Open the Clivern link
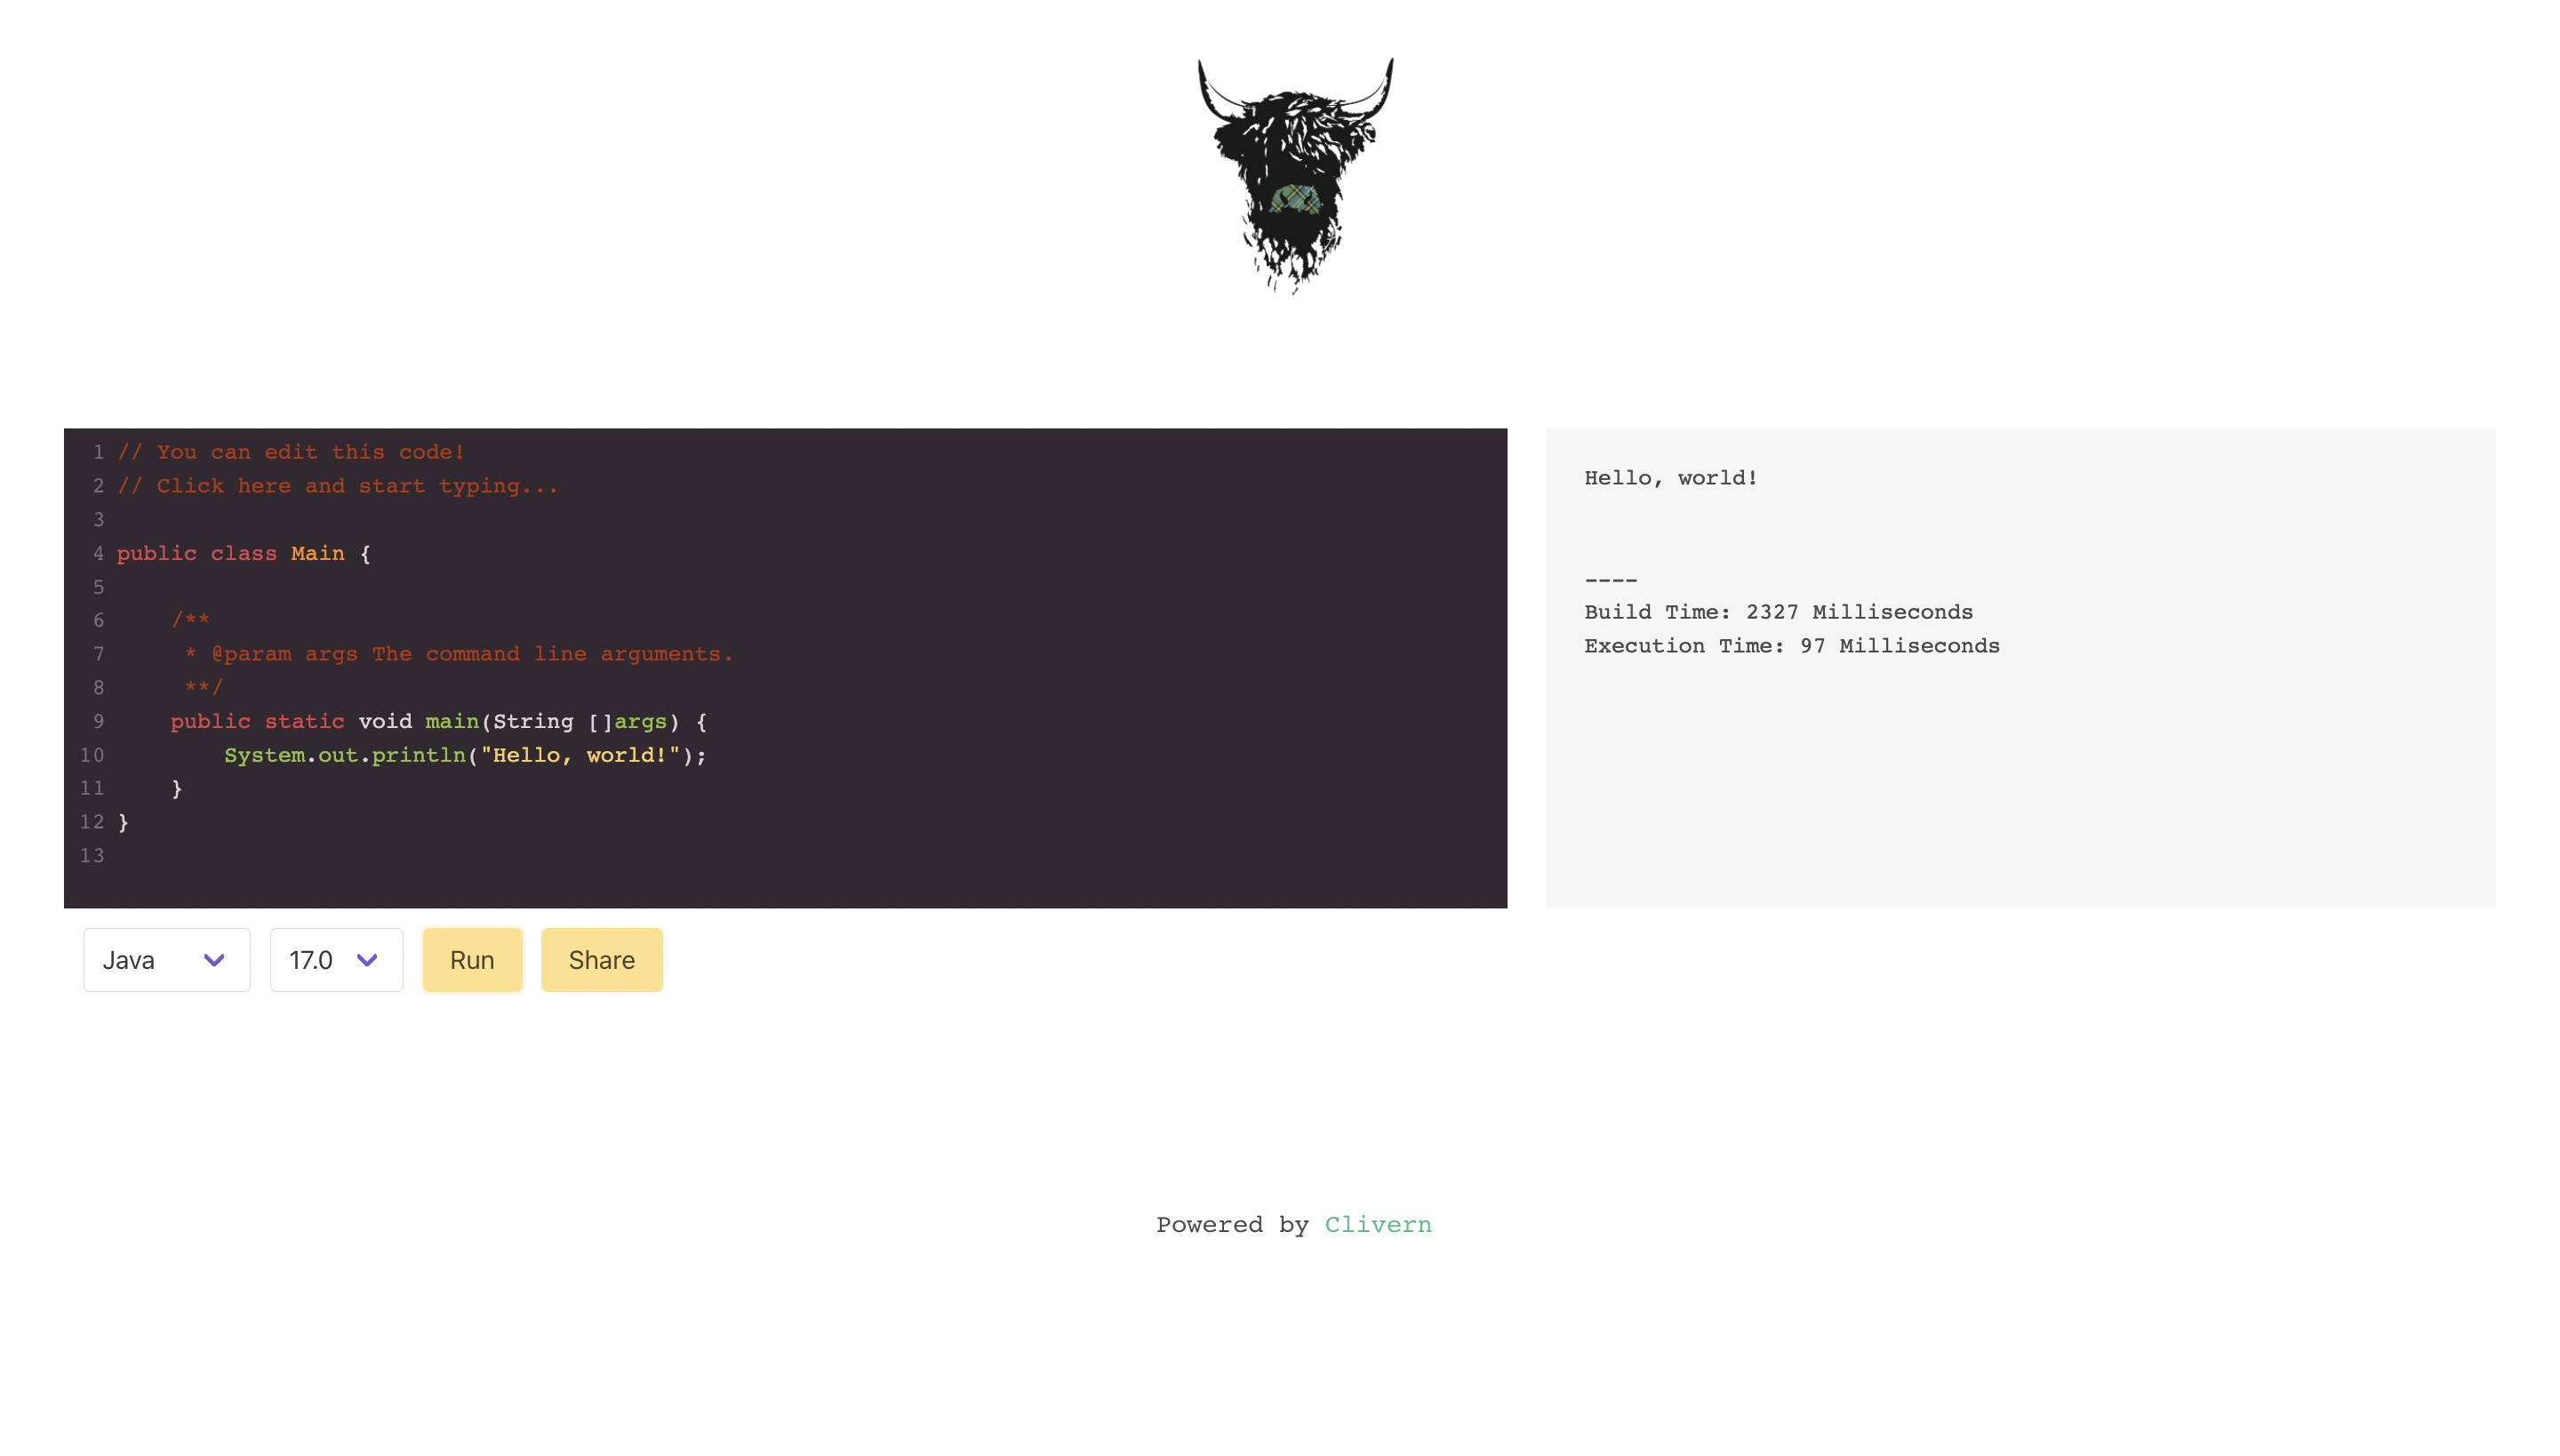 coord(1377,1225)
